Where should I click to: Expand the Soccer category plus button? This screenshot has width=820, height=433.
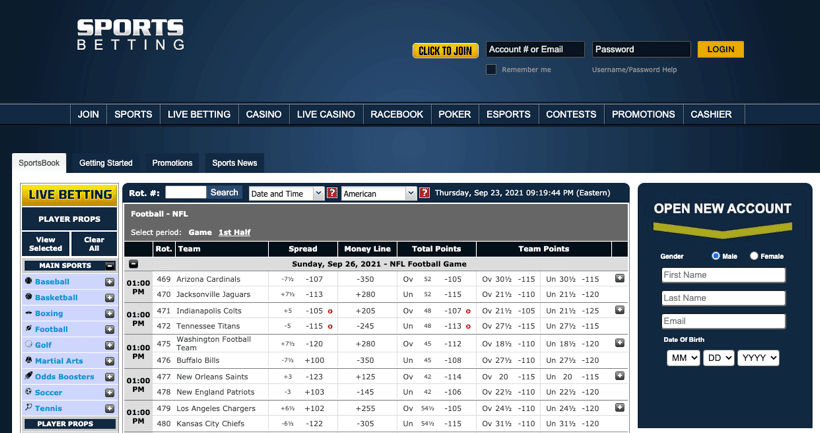click(x=109, y=393)
